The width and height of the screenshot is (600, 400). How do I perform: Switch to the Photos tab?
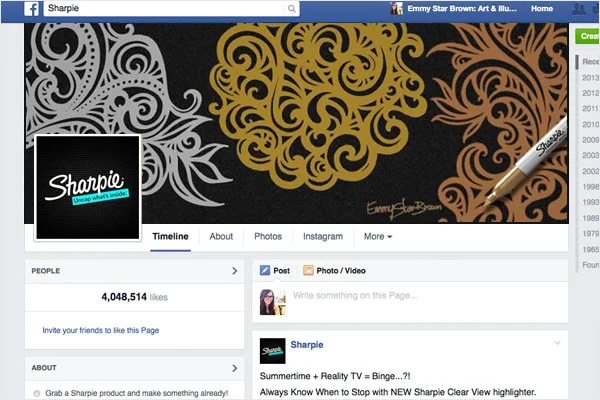268,237
